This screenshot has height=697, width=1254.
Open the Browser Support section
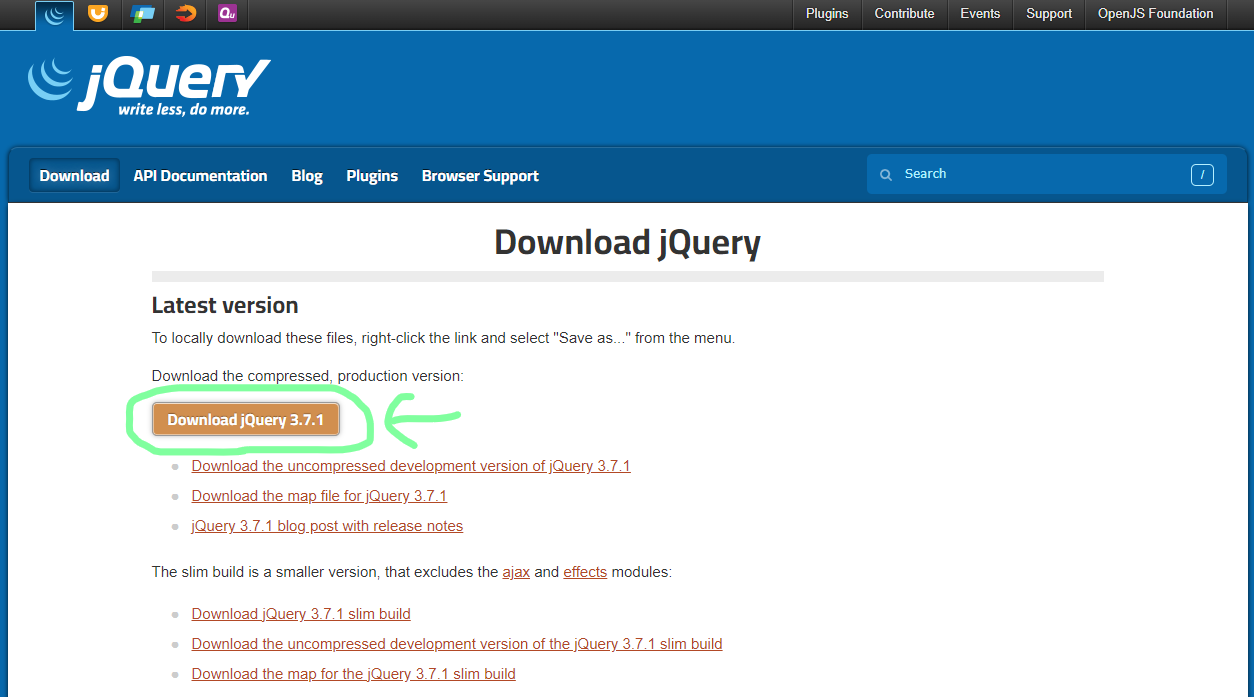click(x=480, y=175)
